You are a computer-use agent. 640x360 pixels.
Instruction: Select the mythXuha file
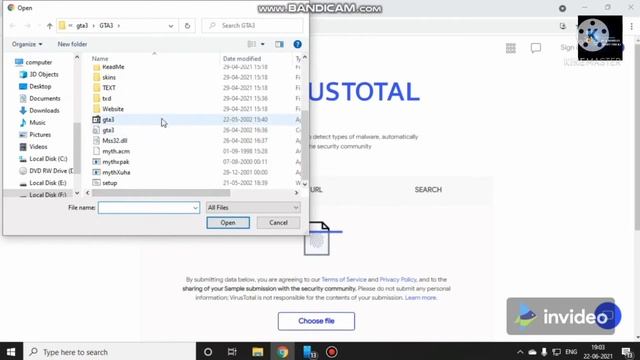coord(116,172)
